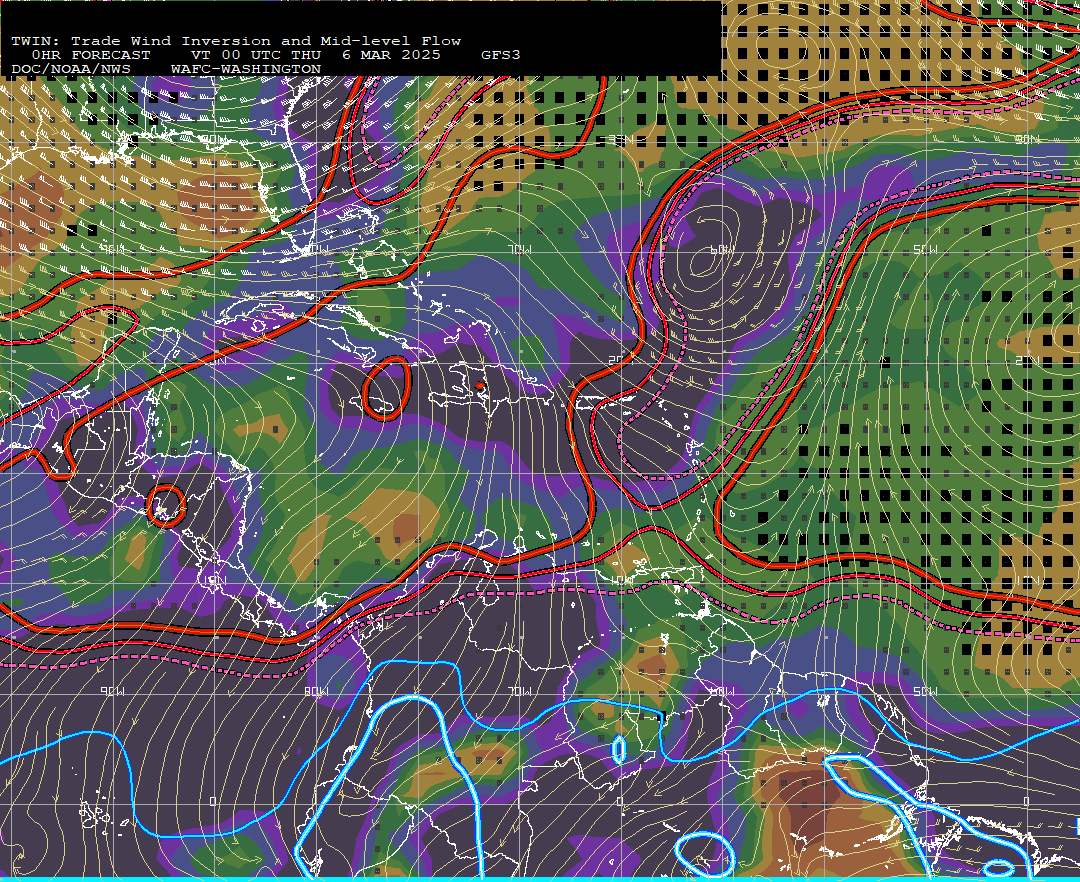The image size is (1080, 882).
Task: Click the "6 MAR 2025" date text
Action: (x=391, y=55)
